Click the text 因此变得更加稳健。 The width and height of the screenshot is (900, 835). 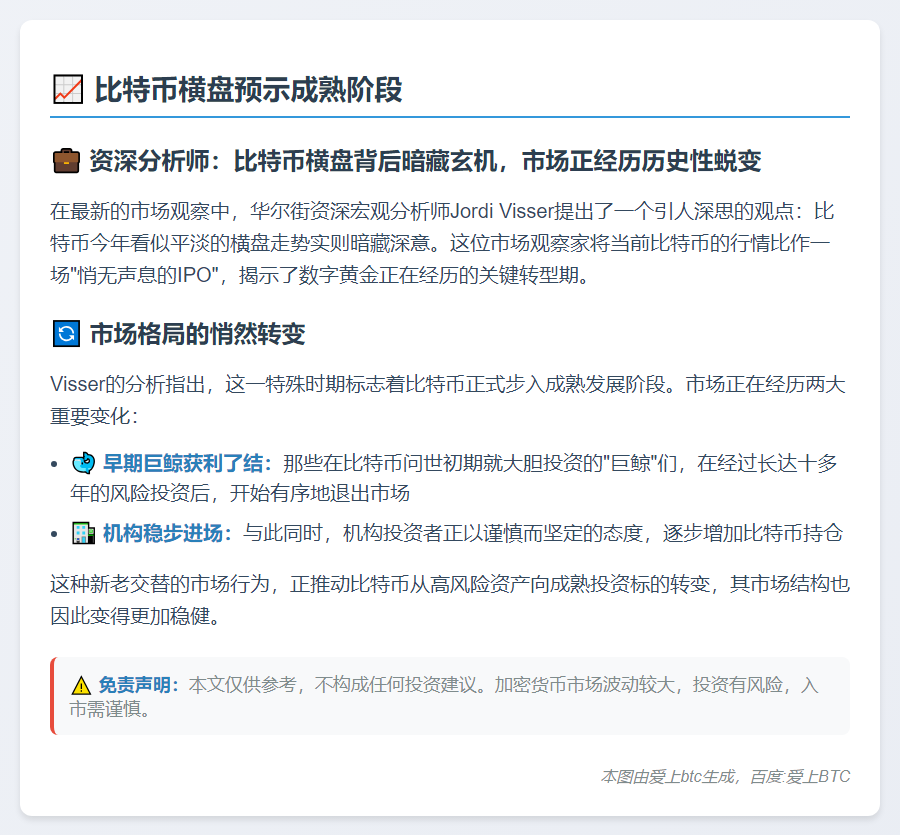click(135, 616)
